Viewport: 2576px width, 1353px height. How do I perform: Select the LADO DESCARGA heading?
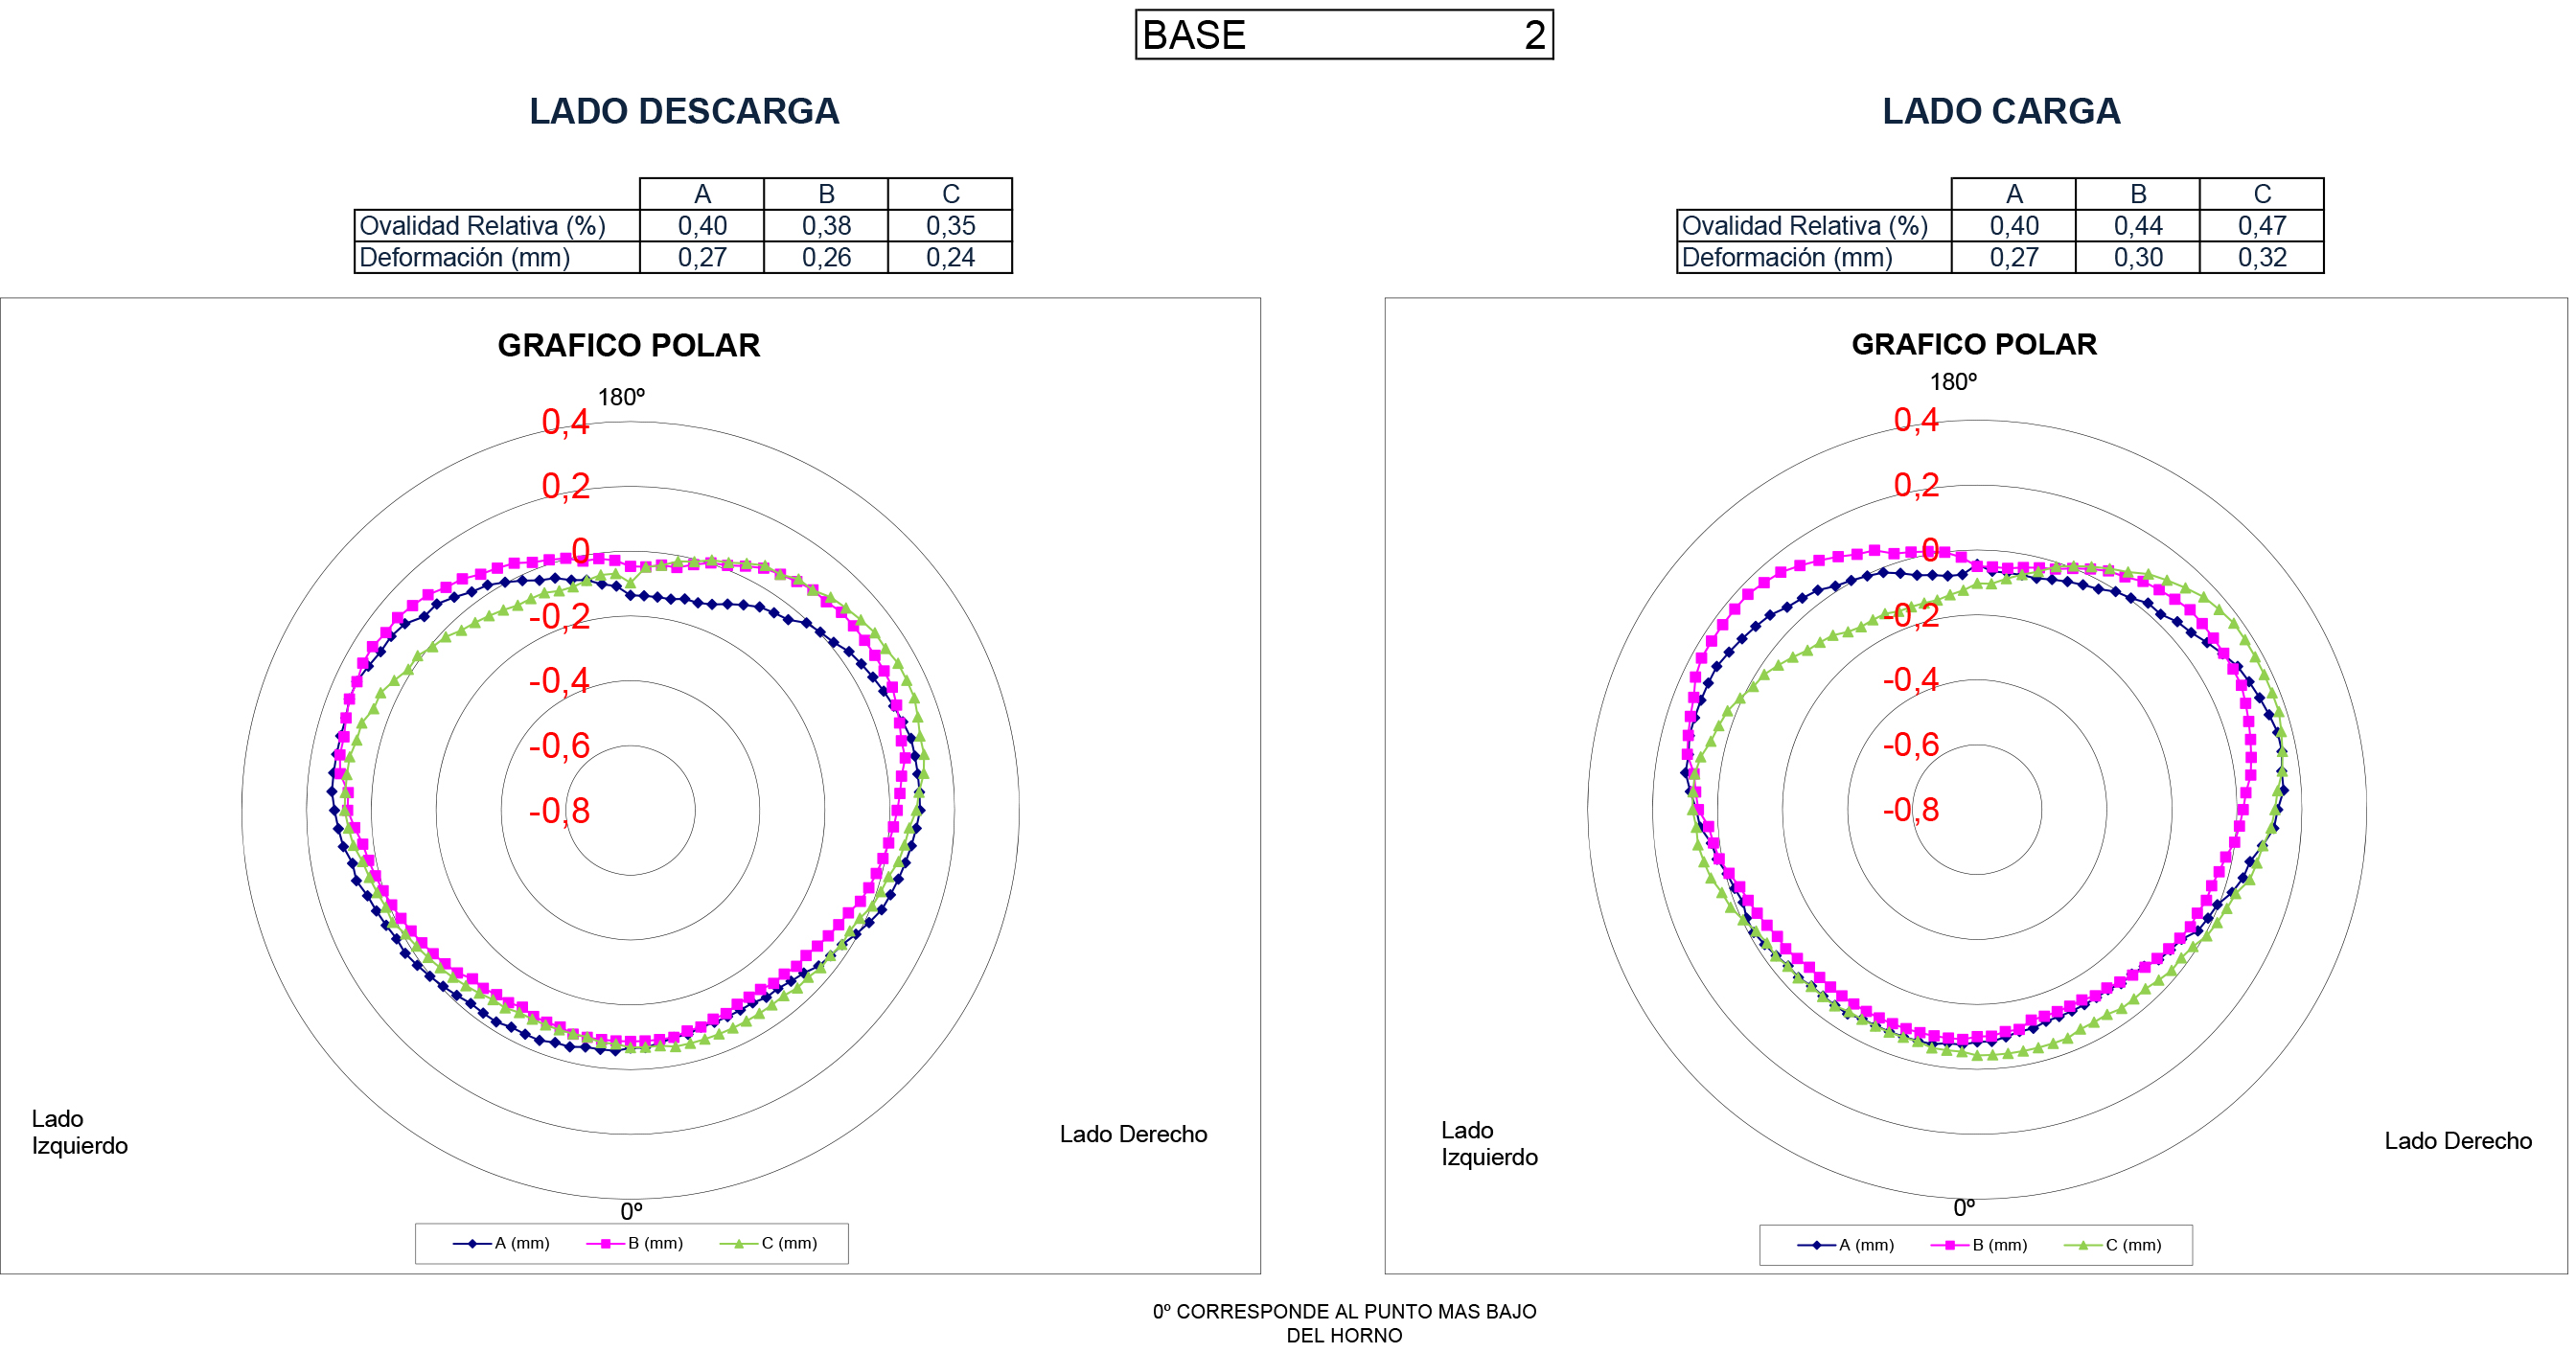(684, 111)
